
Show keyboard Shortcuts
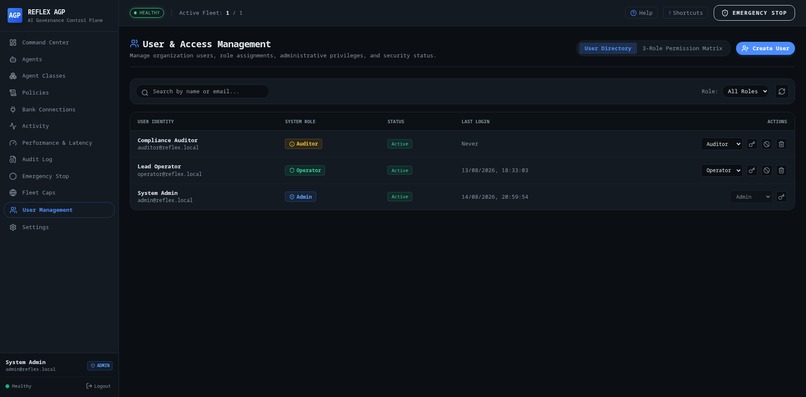pos(685,13)
